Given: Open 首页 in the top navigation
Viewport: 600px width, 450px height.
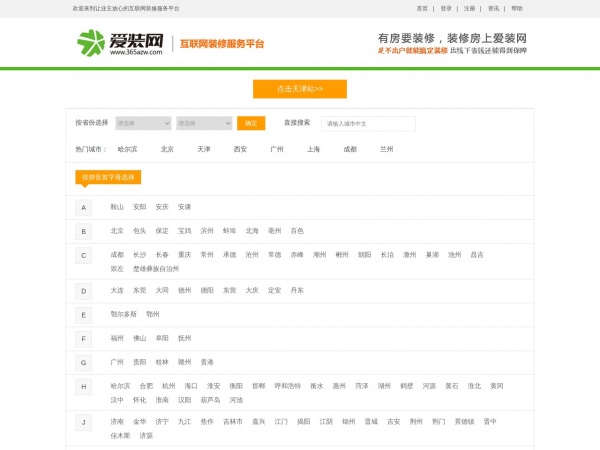Looking at the screenshot, I should point(422,8).
